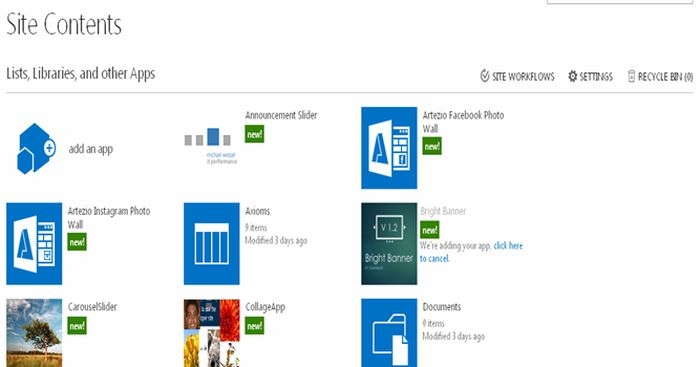
Task: Click the Documents library title
Action: (442, 307)
